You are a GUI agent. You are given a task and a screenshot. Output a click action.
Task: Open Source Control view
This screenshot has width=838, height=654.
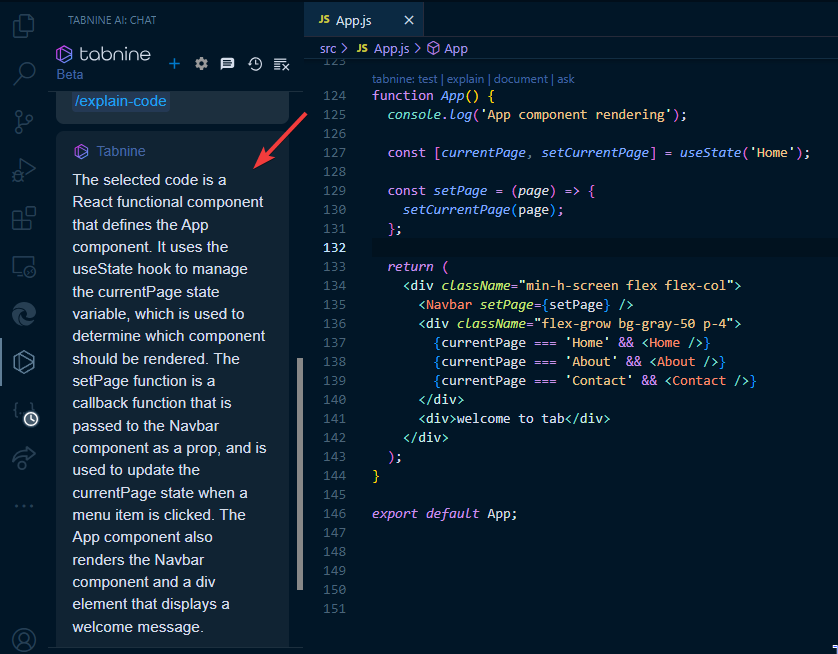pyautogui.click(x=24, y=122)
